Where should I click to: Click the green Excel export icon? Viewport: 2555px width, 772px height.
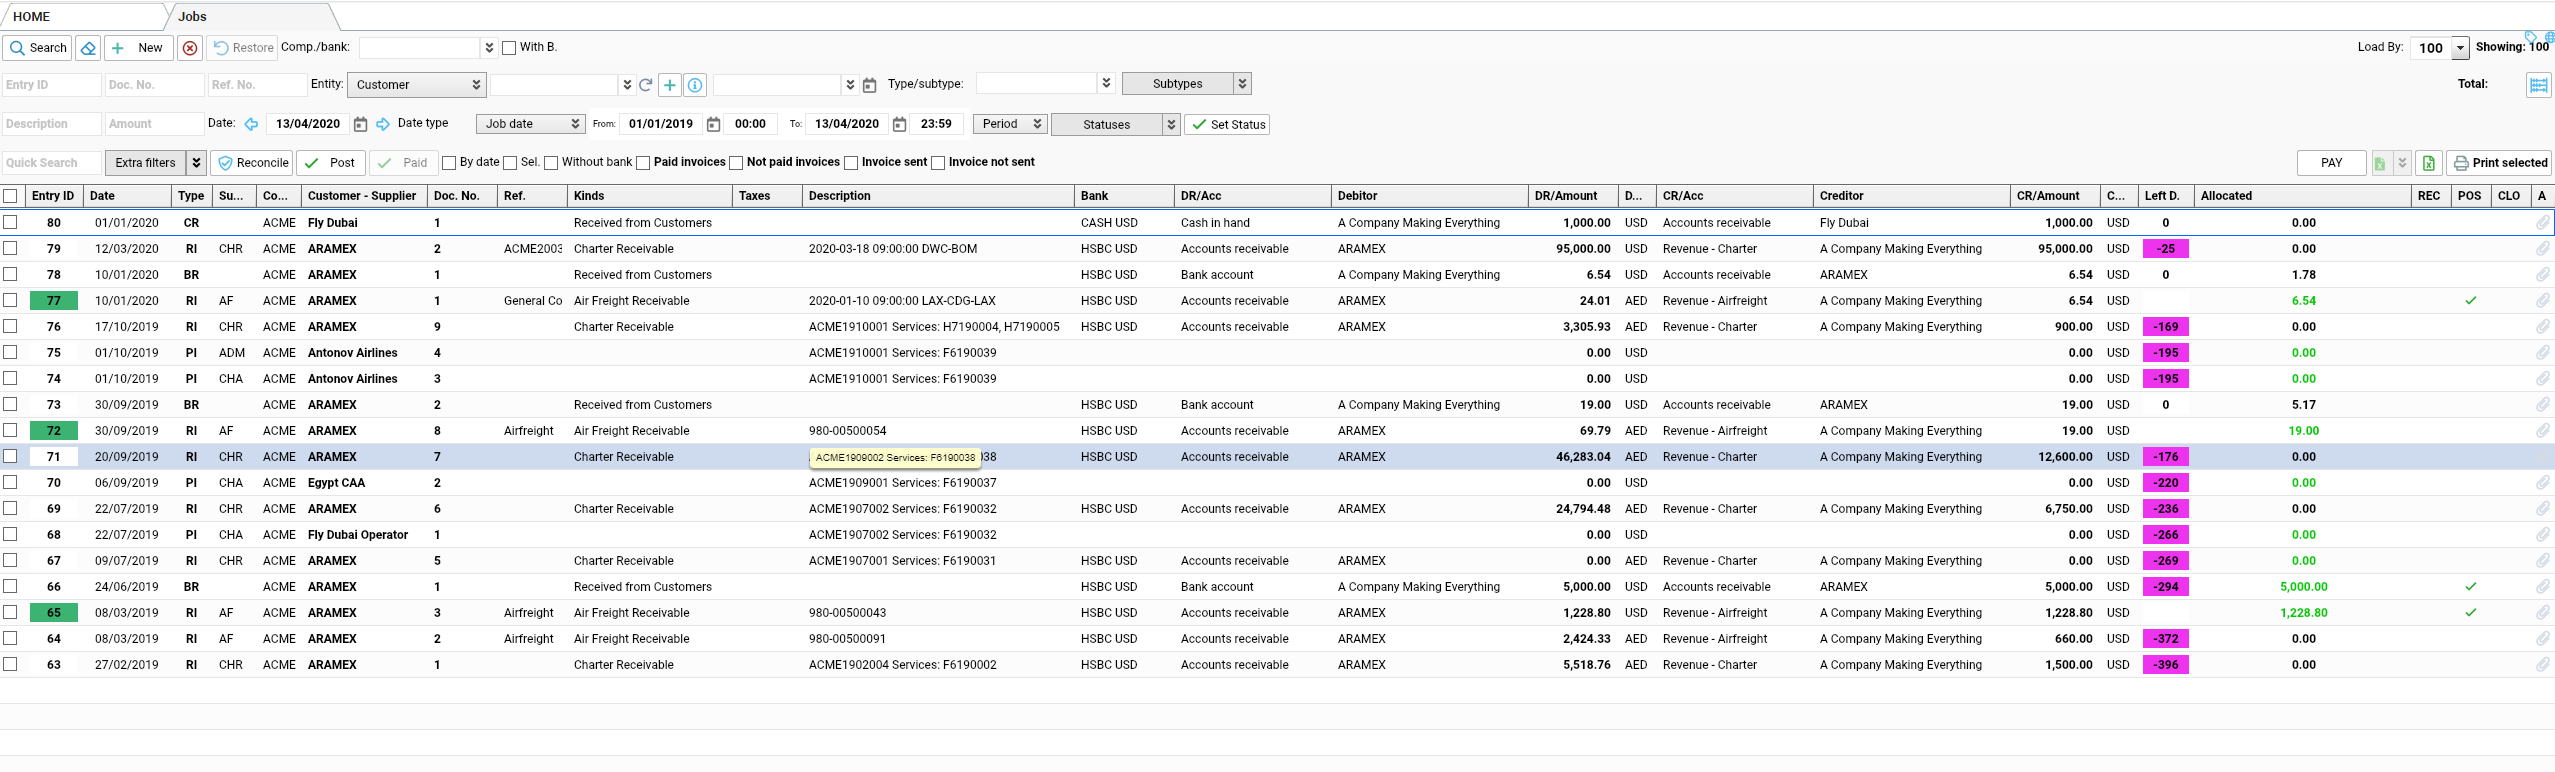(x=2428, y=163)
